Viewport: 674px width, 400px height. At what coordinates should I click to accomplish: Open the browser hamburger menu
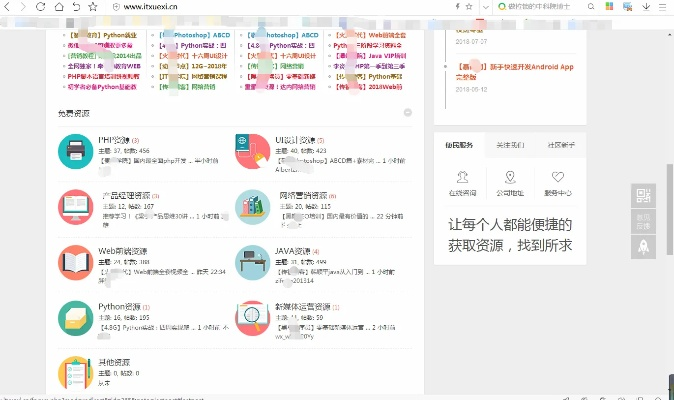(x=662, y=6)
